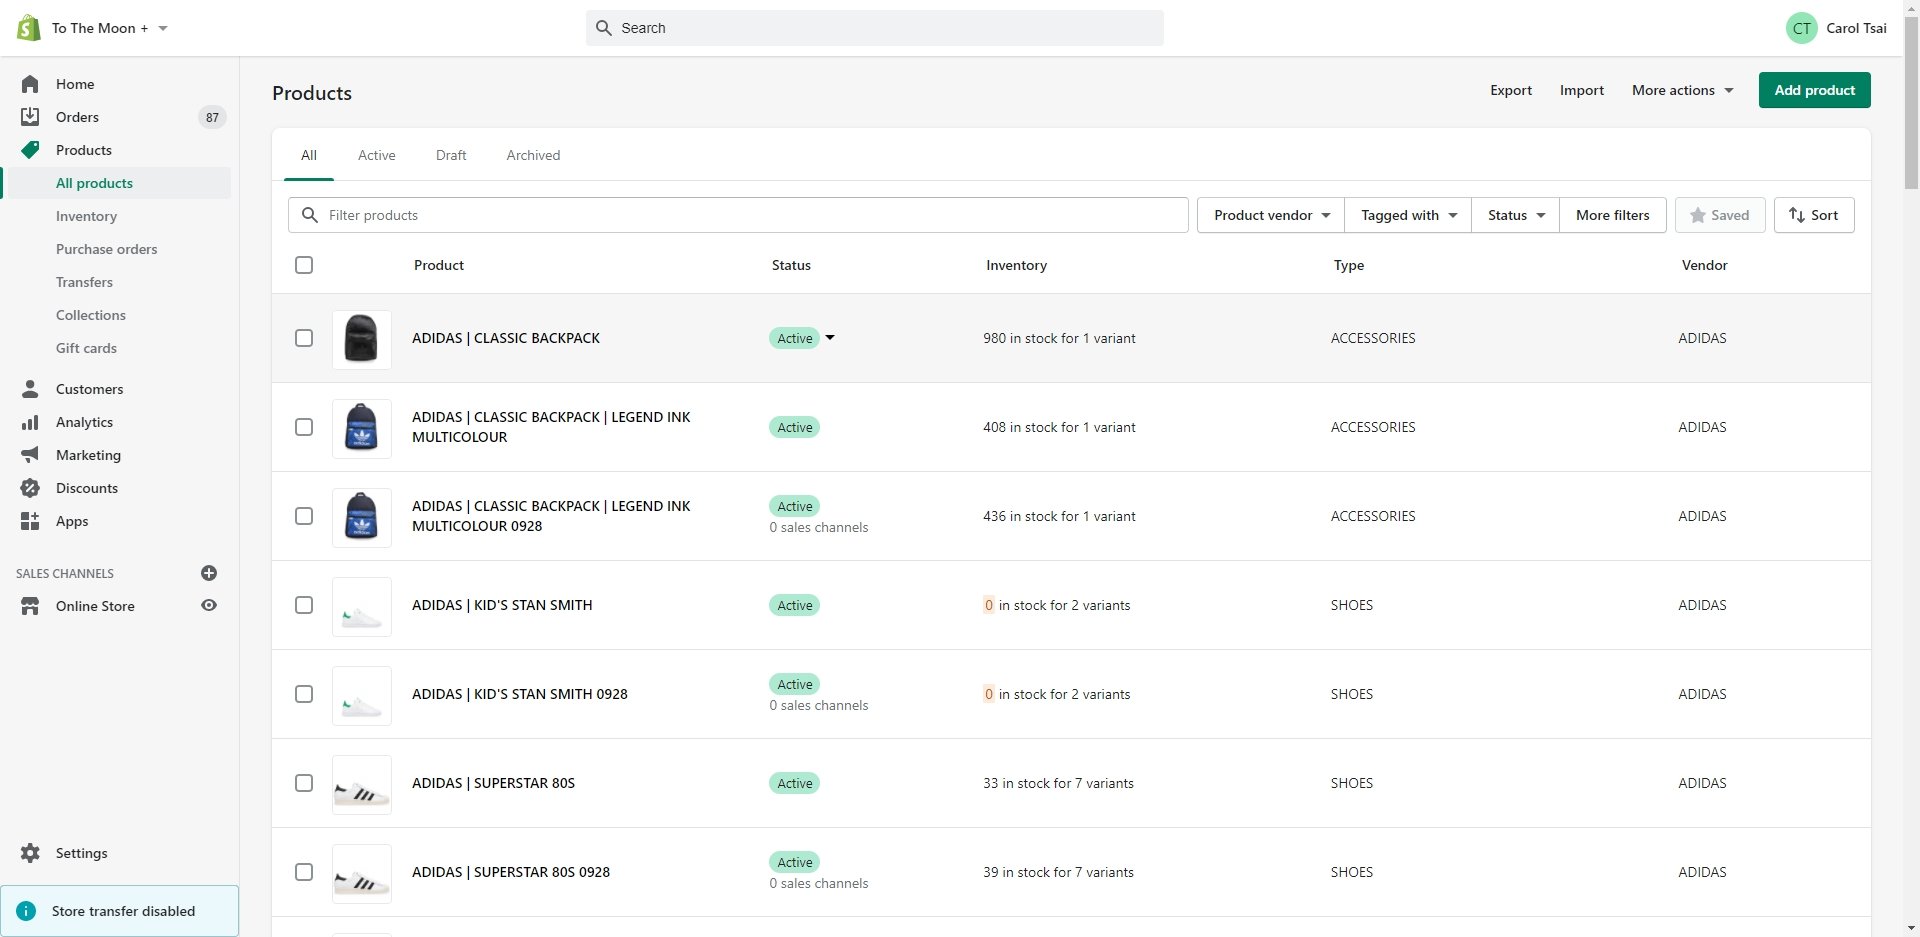
Task: Check Legend Ink Multicolour 0928 row
Action: [304, 516]
